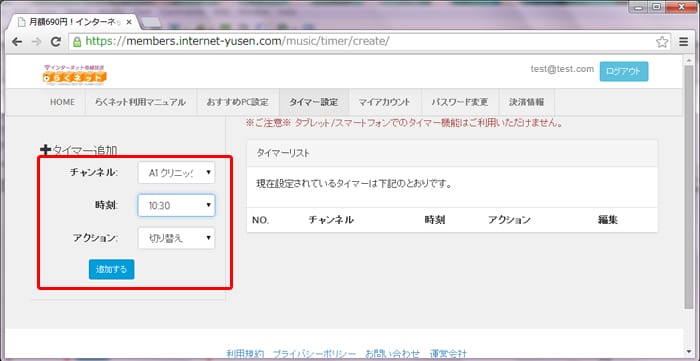Click the NO. column header
700x361 pixels.
[261, 220]
